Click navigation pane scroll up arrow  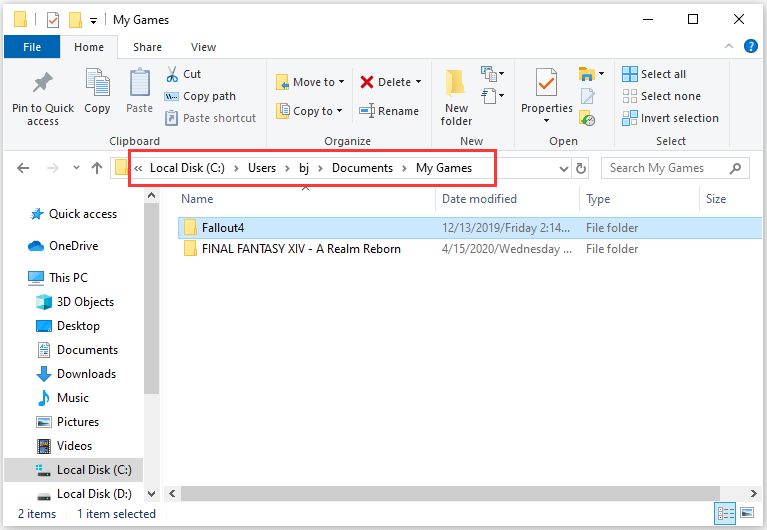coord(152,196)
